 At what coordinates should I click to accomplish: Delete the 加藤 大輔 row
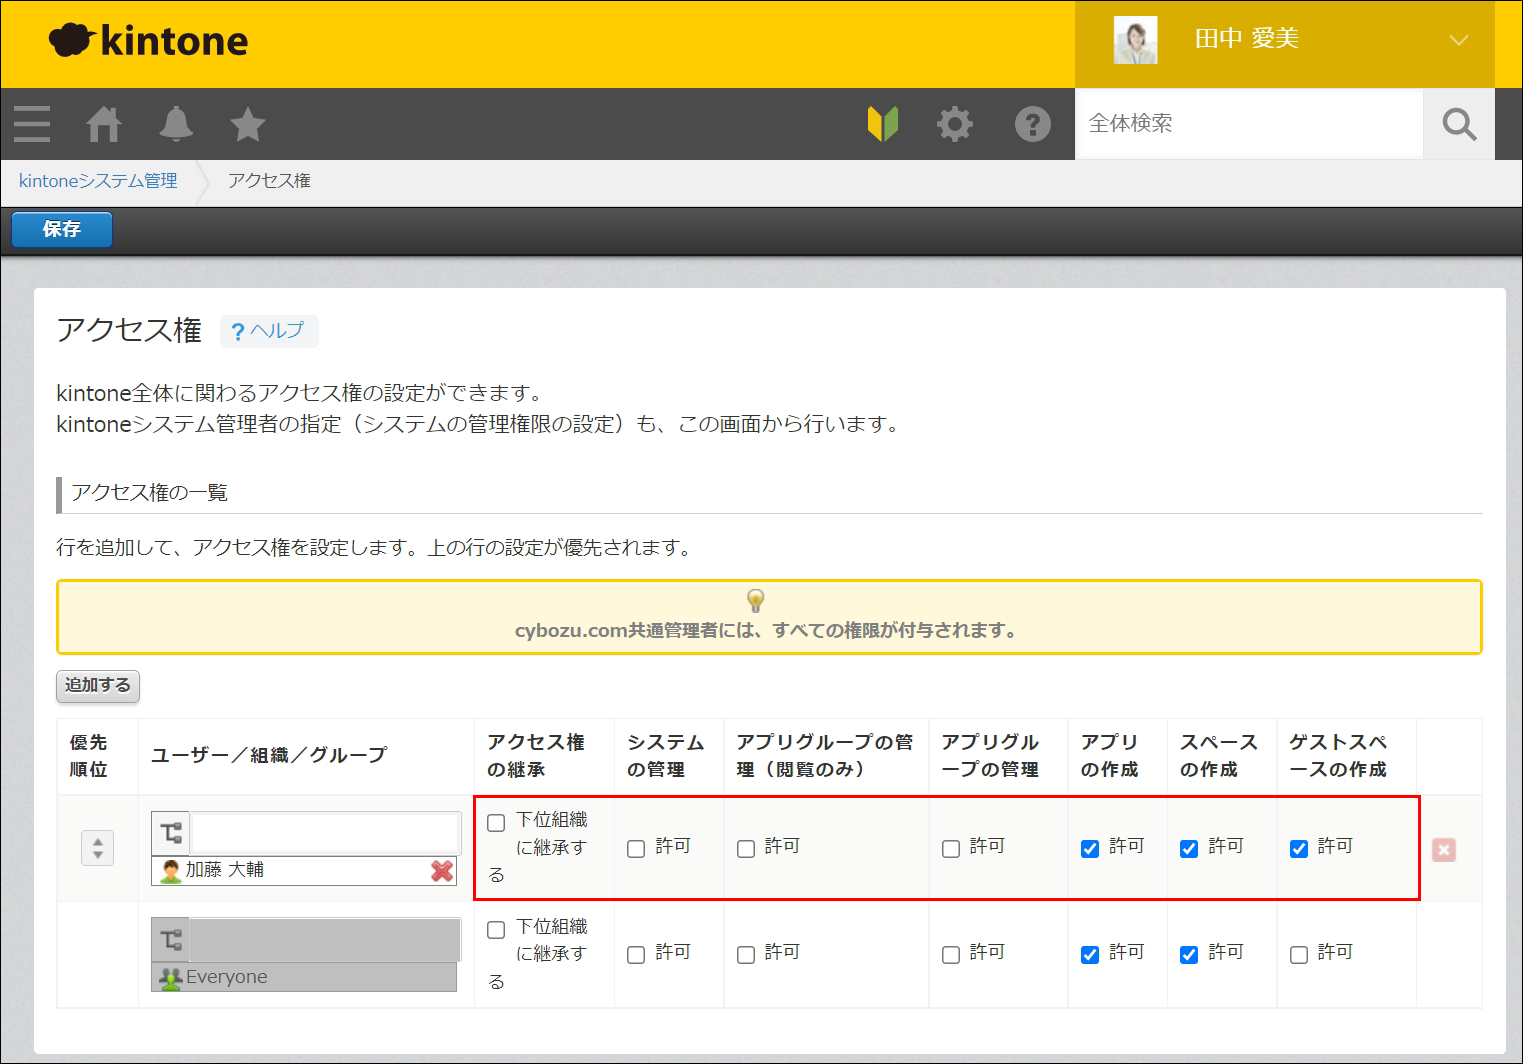[x=1444, y=849]
